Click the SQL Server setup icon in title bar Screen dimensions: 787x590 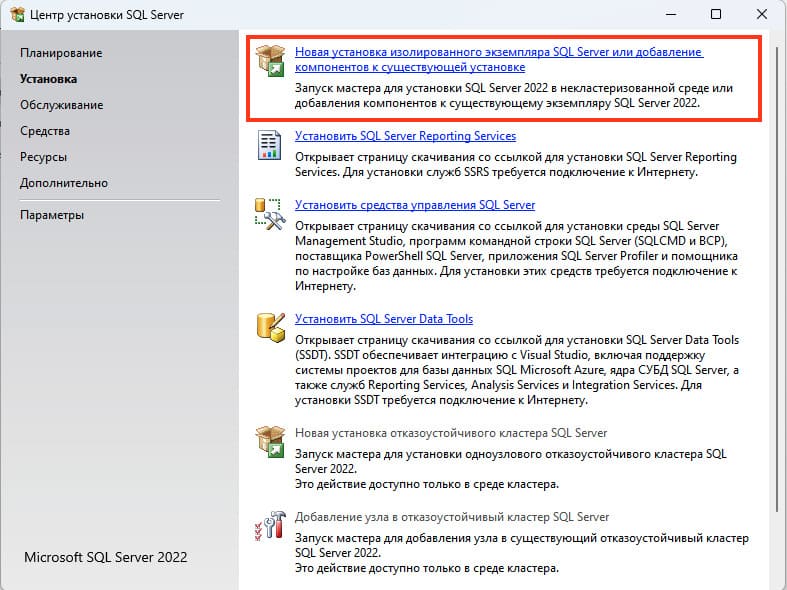pyautogui.click(x=17, y=15)
